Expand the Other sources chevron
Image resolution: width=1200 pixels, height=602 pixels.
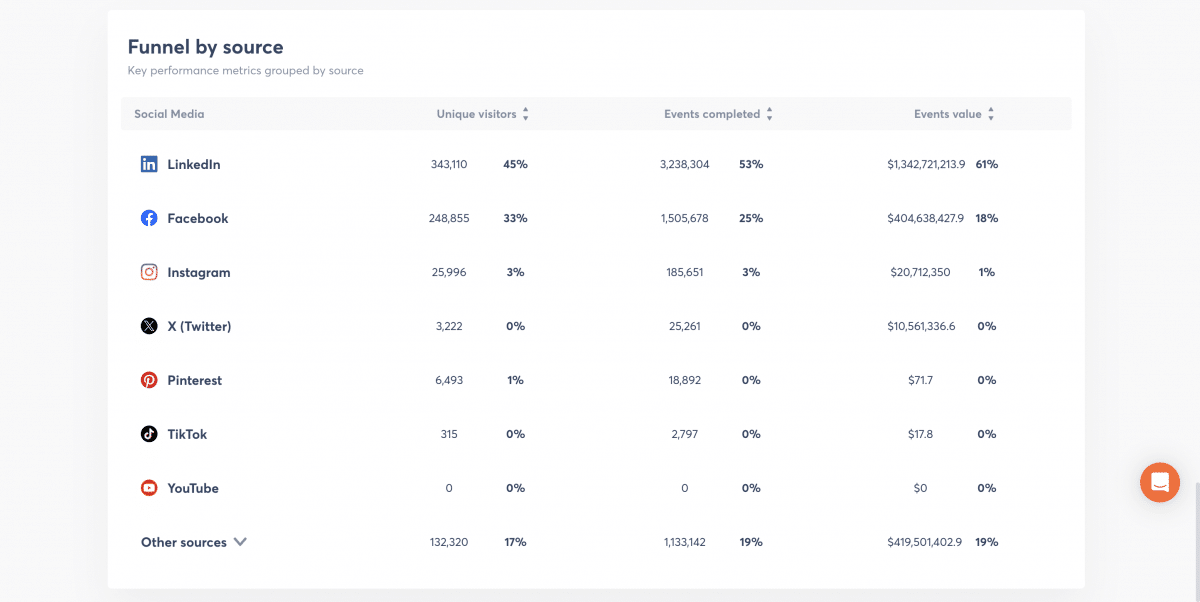pyautogui.click(x=240, y=542)
